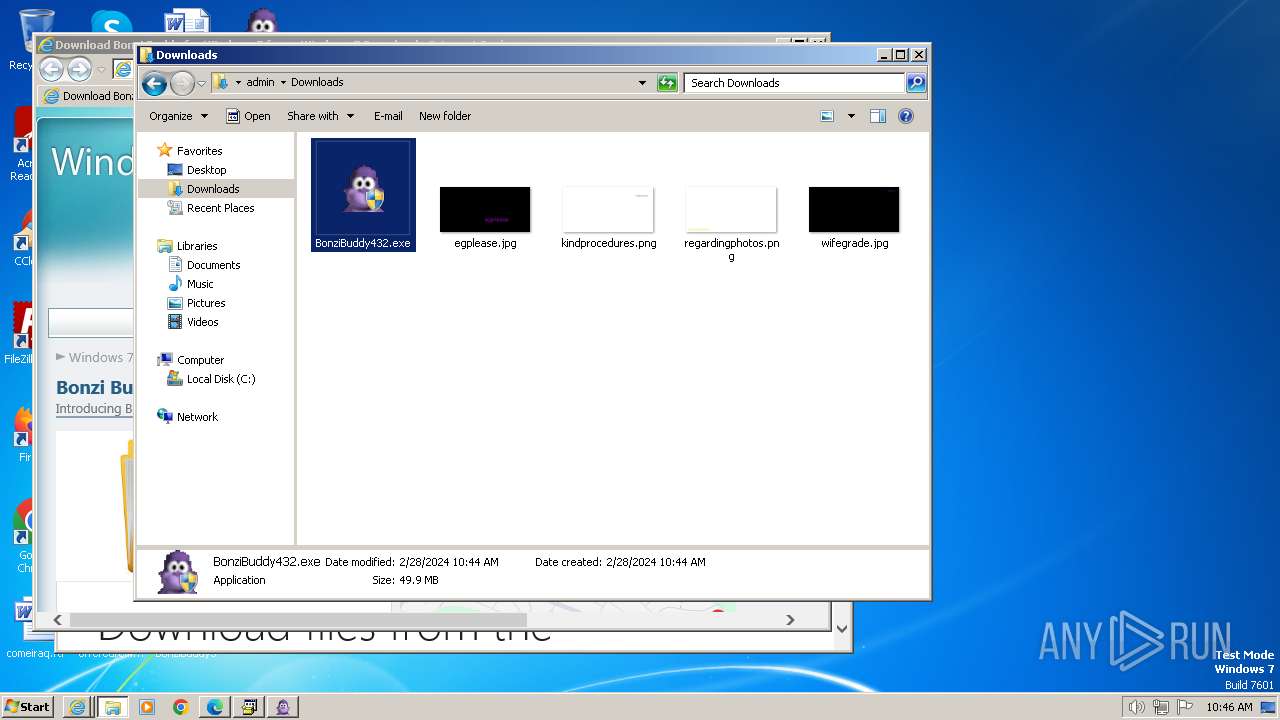Open recent pages dropdown beside navigation arrows
This screenshot has height=720, width=1280.
click(201, 83)
